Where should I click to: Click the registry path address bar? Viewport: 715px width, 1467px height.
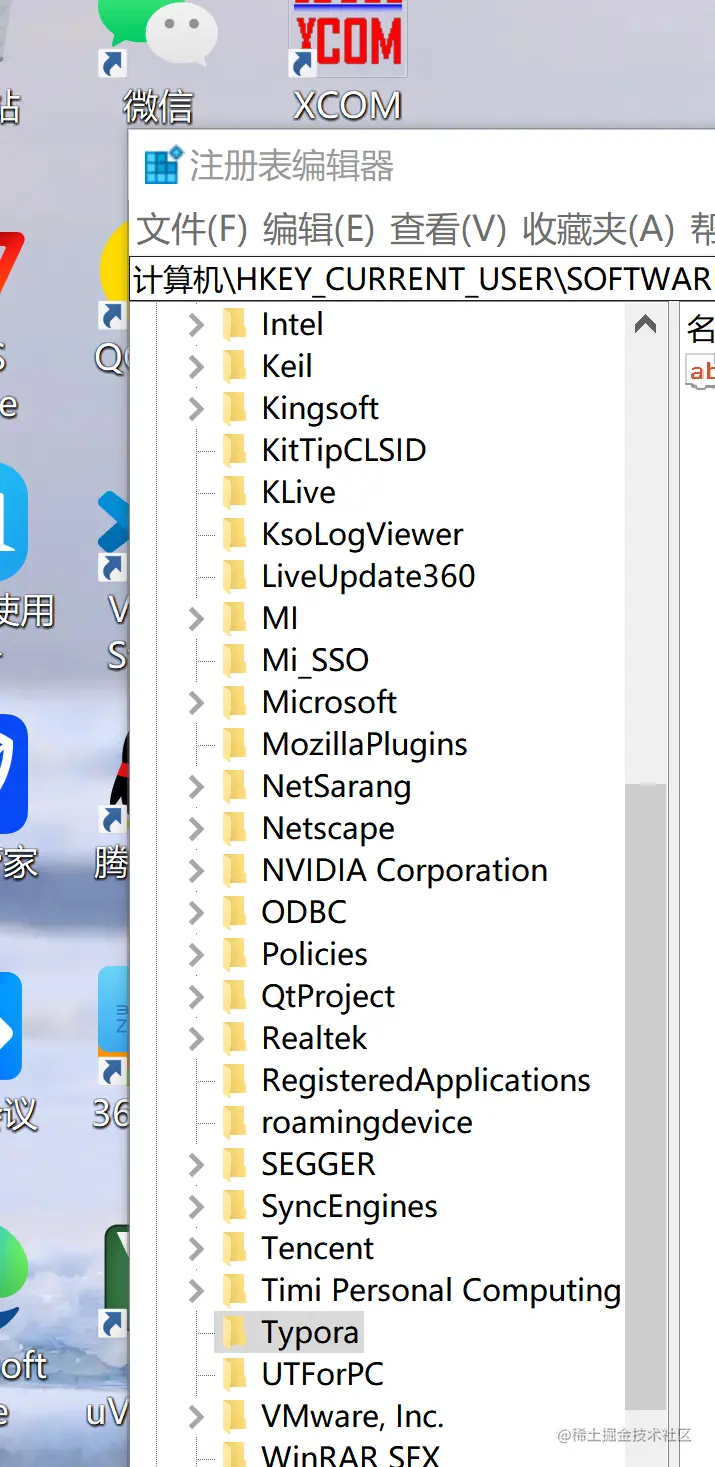[x=422, y=279]
